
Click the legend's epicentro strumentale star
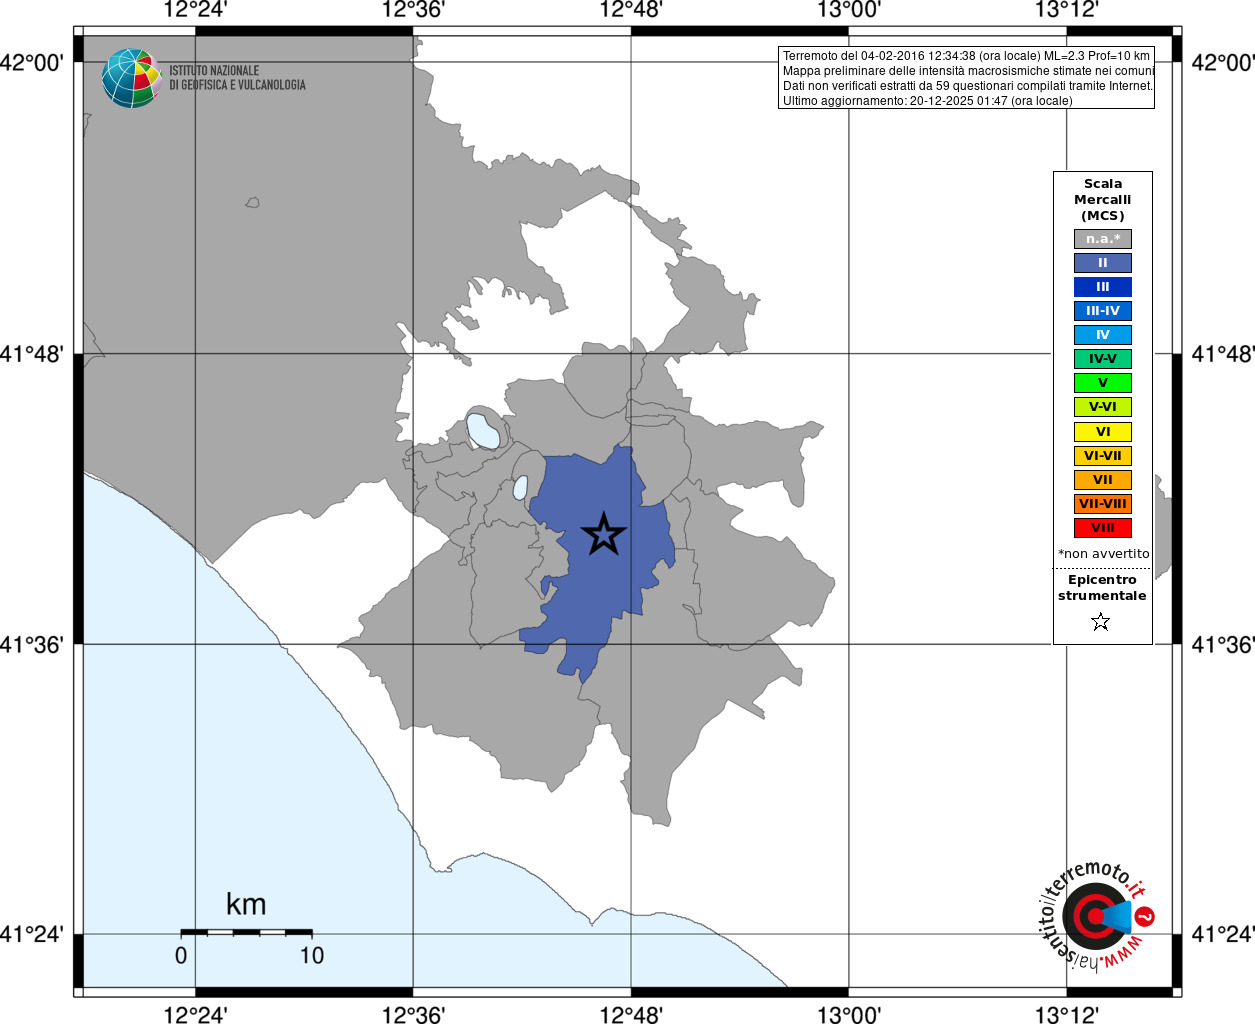coord(1101,622)
